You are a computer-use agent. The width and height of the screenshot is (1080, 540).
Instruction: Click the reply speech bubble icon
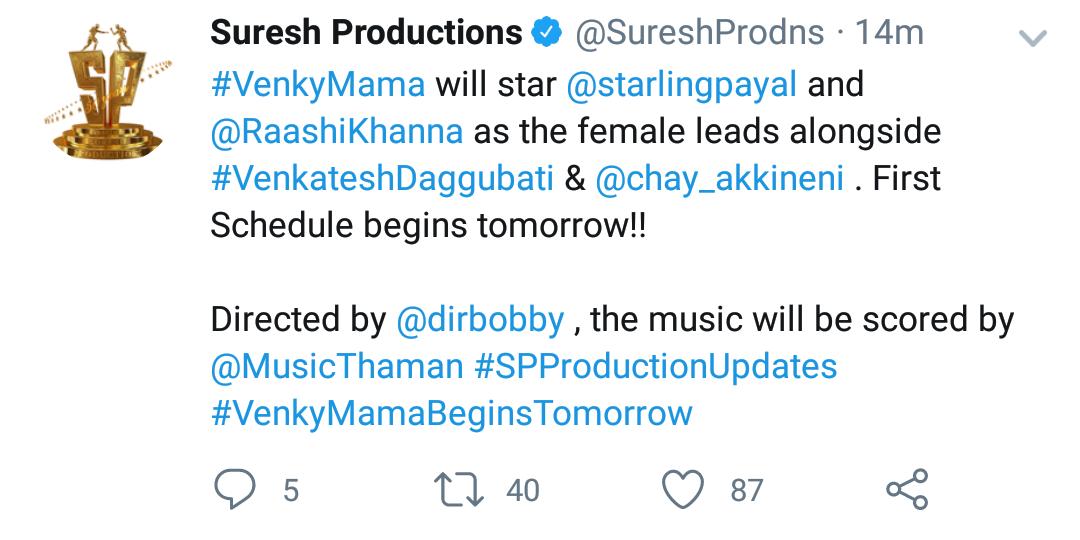pyautogui.click(x=235, y=490)
